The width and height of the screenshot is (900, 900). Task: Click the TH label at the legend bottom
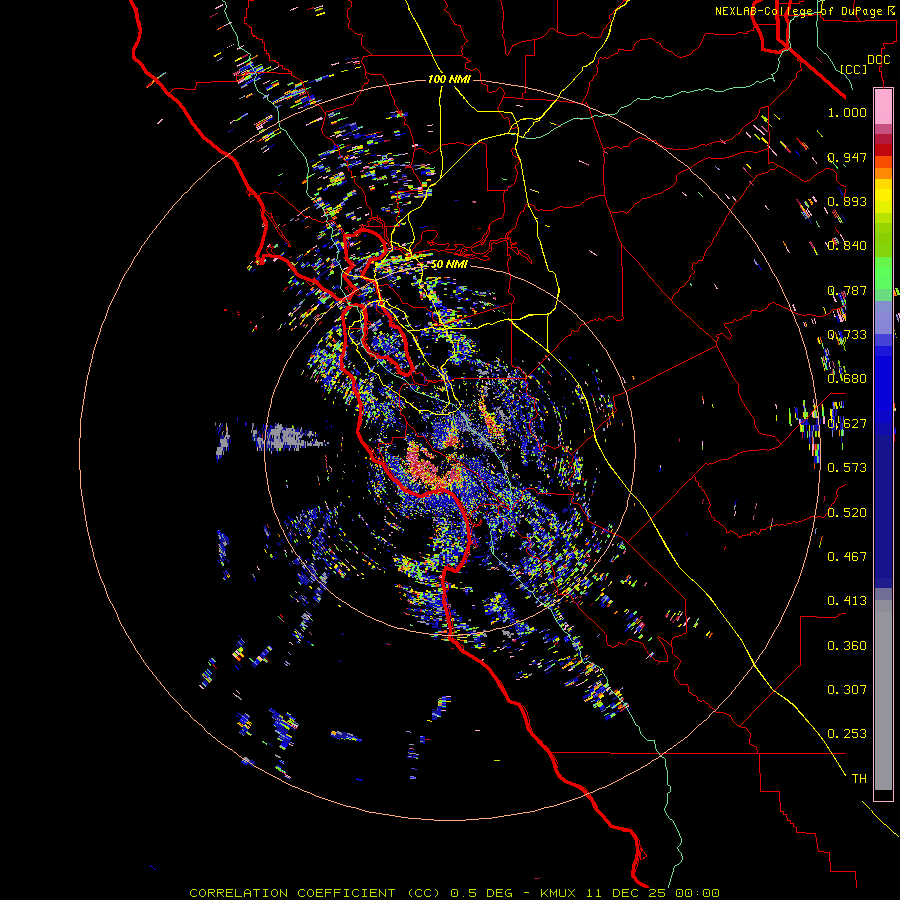(859, 779)
